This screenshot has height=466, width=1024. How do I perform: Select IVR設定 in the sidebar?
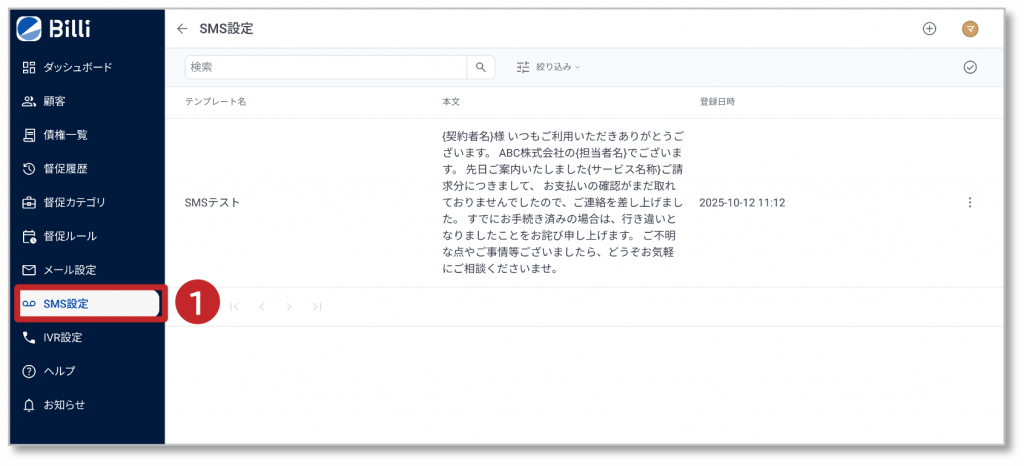[62, 337]
